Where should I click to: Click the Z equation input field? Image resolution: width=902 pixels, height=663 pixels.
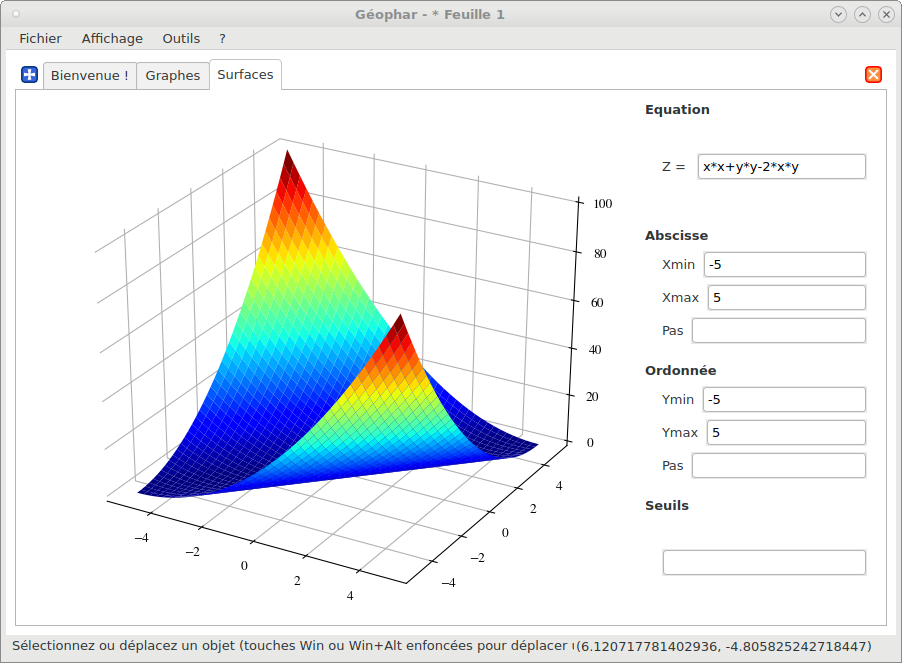tap(781, 167)
